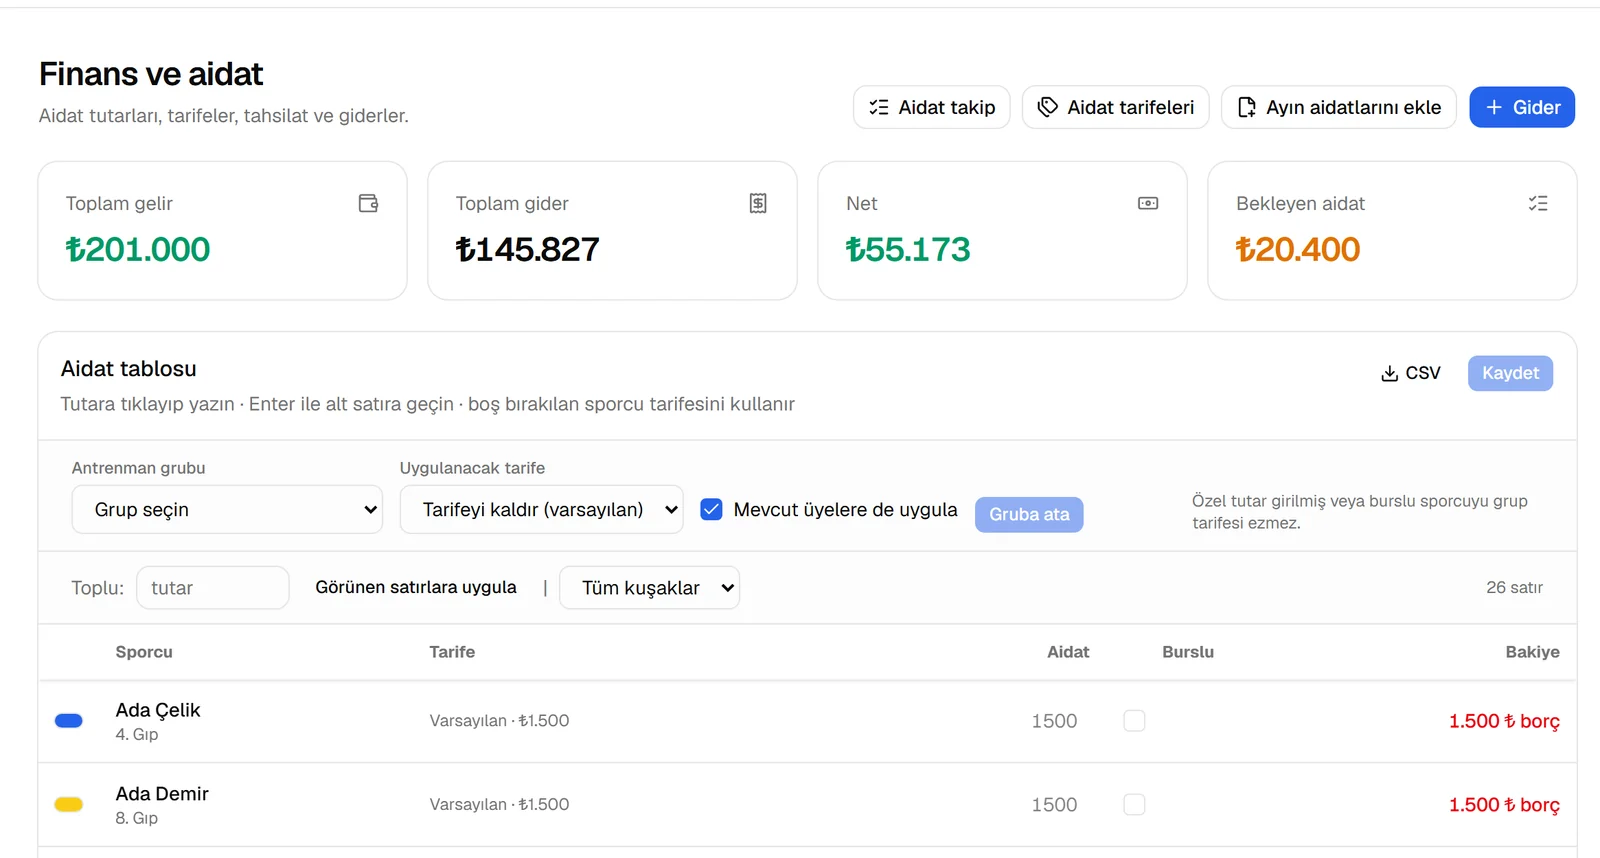This screenshot has height=858, width=1600.
Task: Click the tag icon on Aidat tarifeleri button
Action: click(x=1047, y=107)
